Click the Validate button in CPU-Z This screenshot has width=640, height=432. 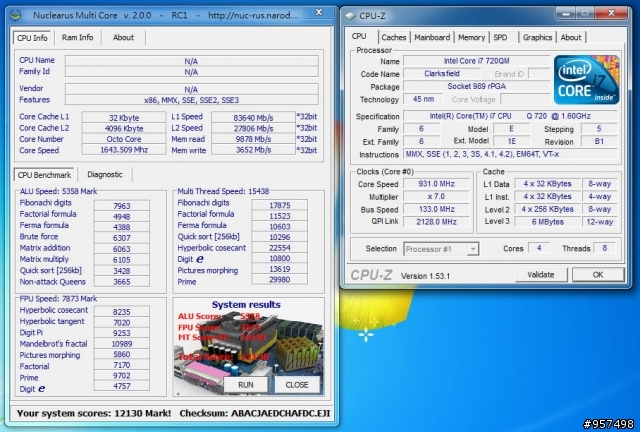click(541, 275)
